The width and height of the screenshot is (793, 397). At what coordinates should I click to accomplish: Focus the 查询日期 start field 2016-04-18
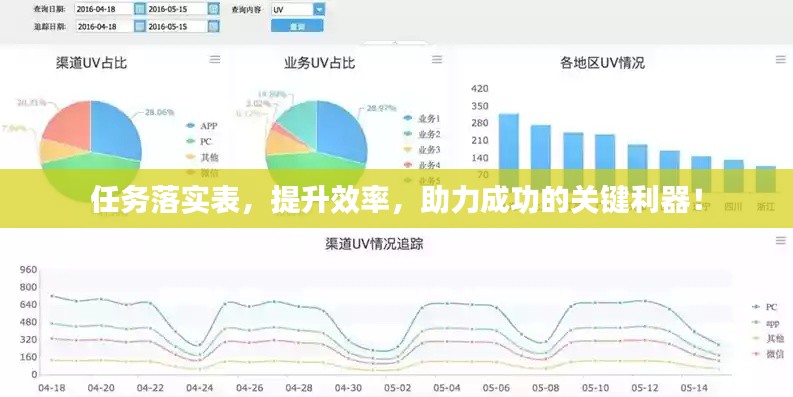tap(104, 9)
